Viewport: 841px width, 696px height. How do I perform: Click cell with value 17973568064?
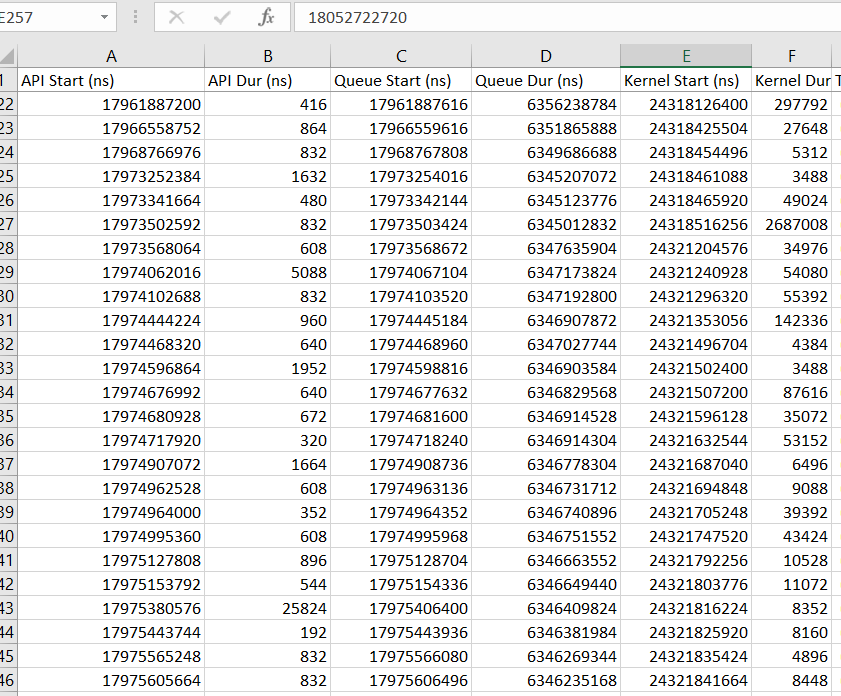click(111, 249)
